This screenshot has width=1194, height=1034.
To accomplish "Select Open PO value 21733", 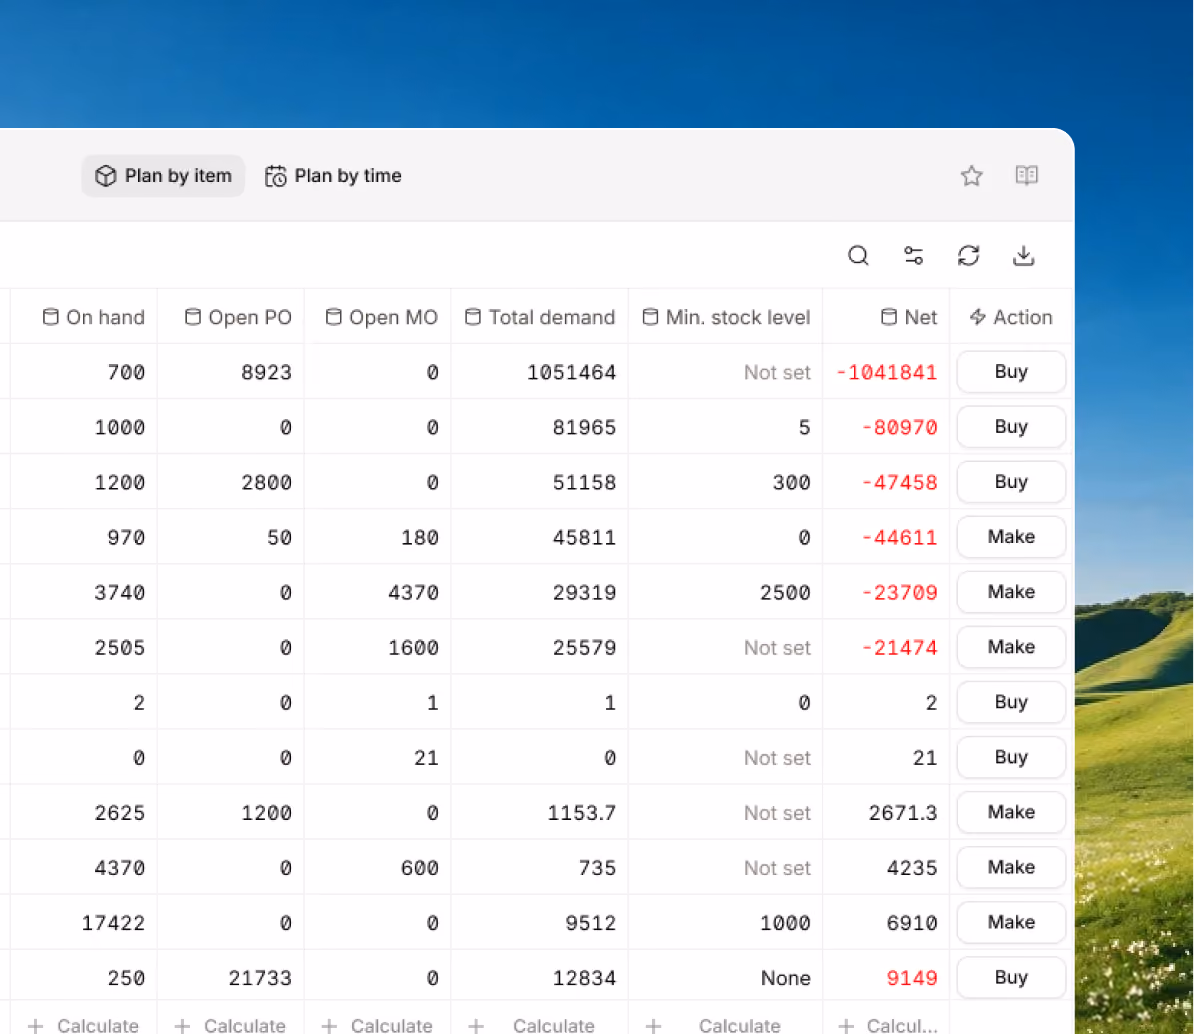I will click(260, 978).
